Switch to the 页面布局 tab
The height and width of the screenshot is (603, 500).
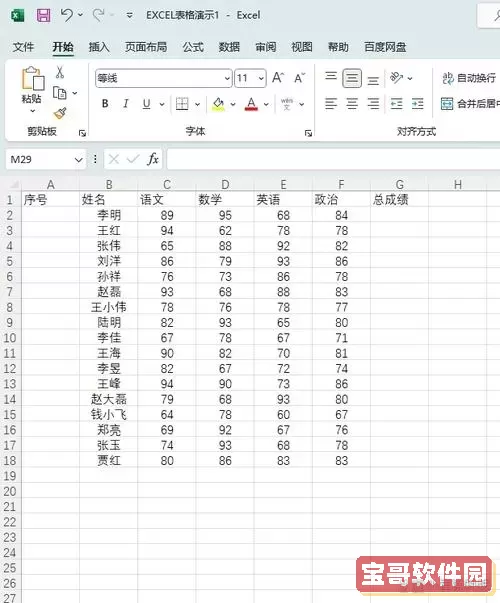[146, 47]
